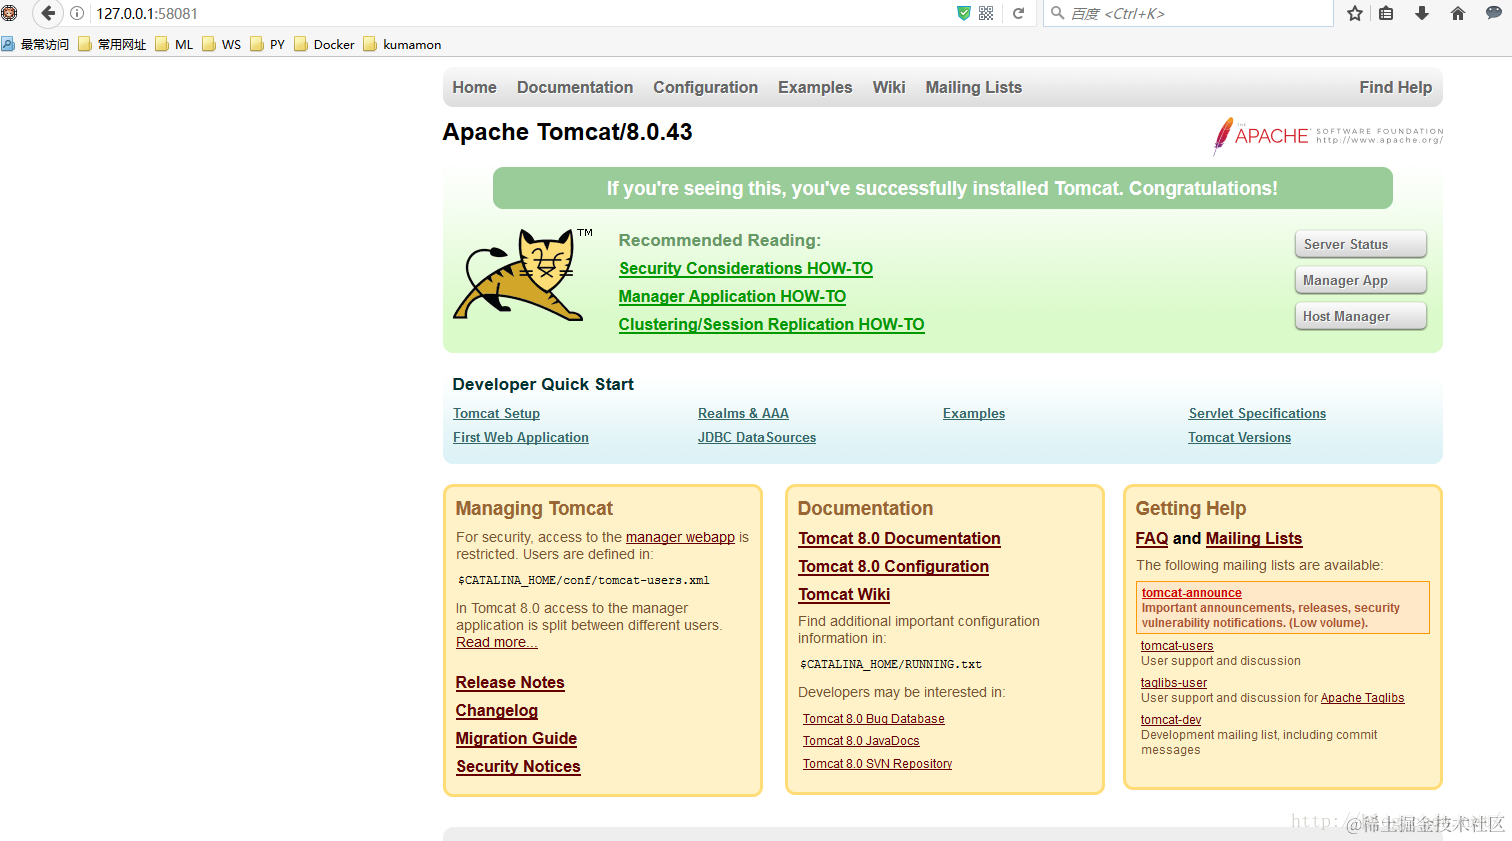Open the 常用网址 bookmark folder
Screen dimensions: 1512x841
(112, 44)
